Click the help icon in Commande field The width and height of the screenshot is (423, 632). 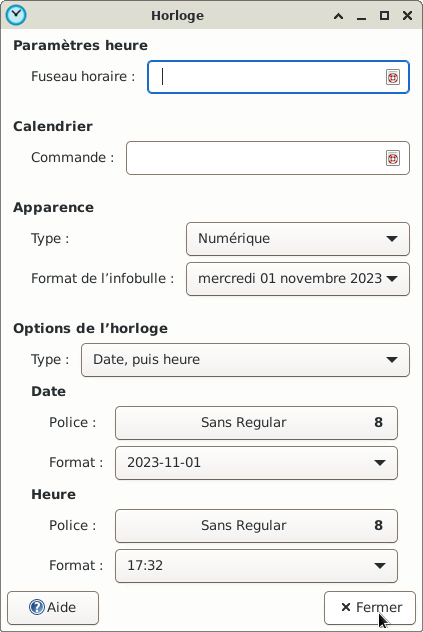(x=393, y=158)
